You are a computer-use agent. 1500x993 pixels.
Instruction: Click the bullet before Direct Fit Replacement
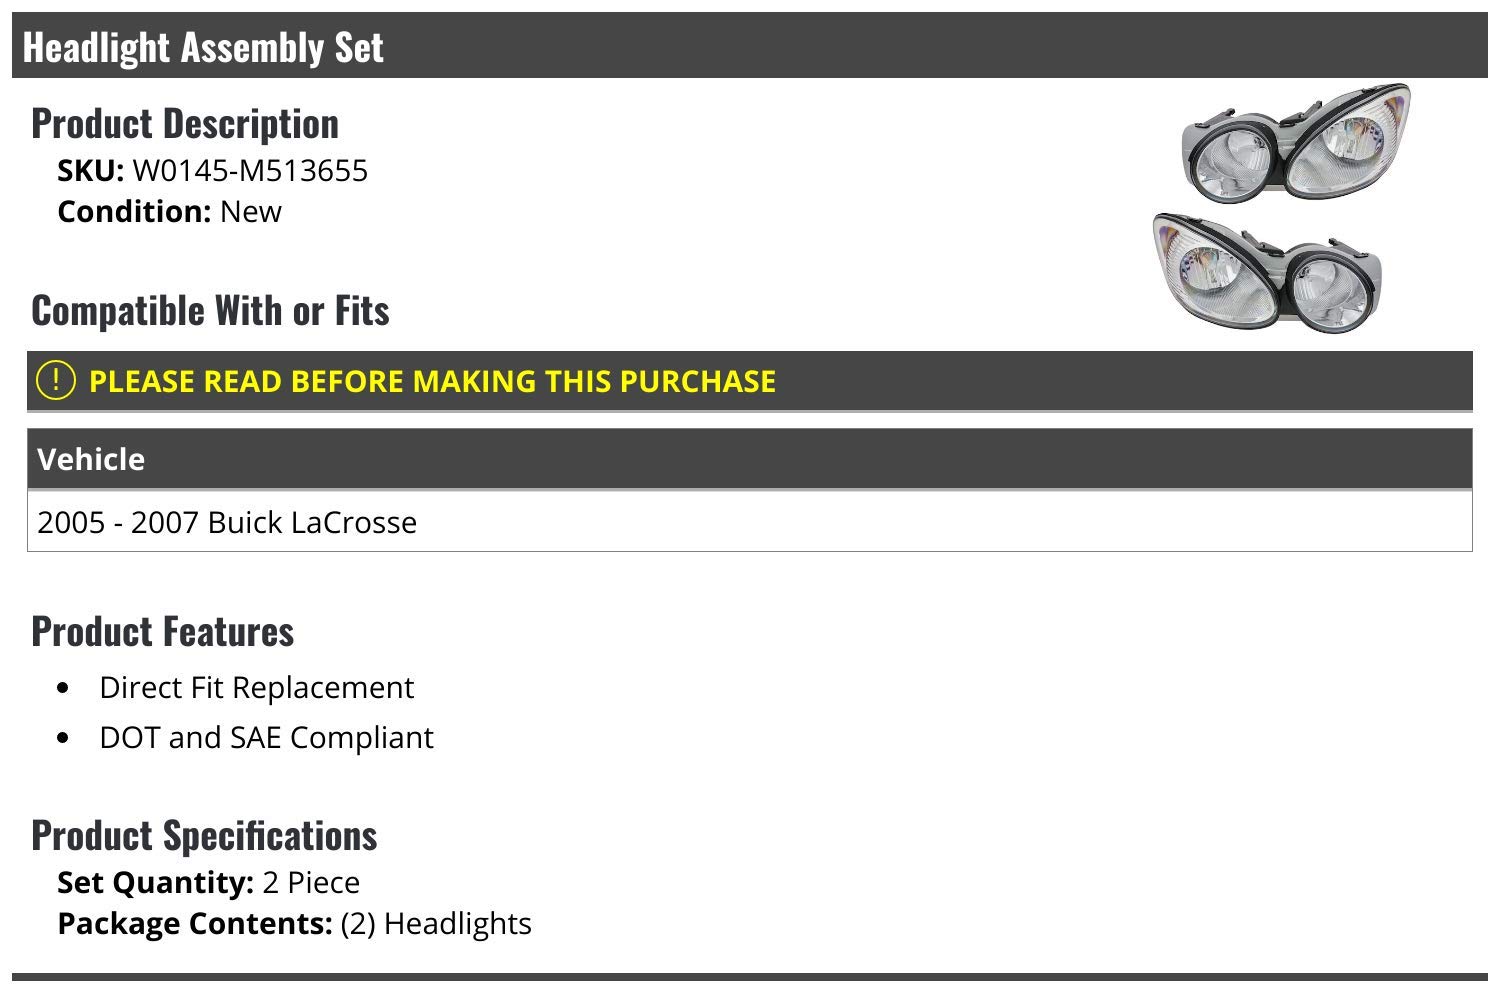pyautogui.click(x=64, y=688)
